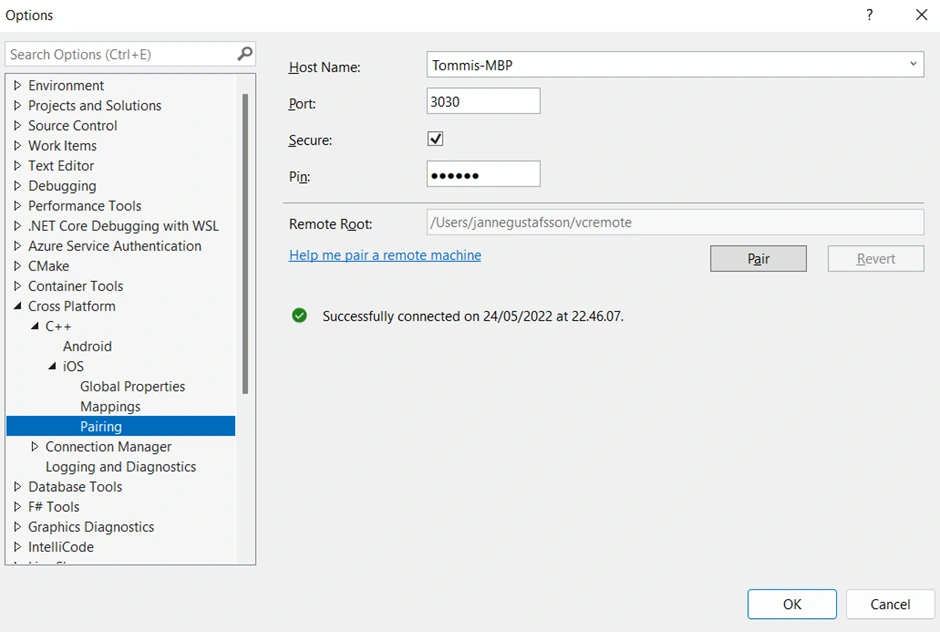This screenshot has width=940, height=632.
Task: Expand the Connection Manager node
Action: (x=35, y=447)
